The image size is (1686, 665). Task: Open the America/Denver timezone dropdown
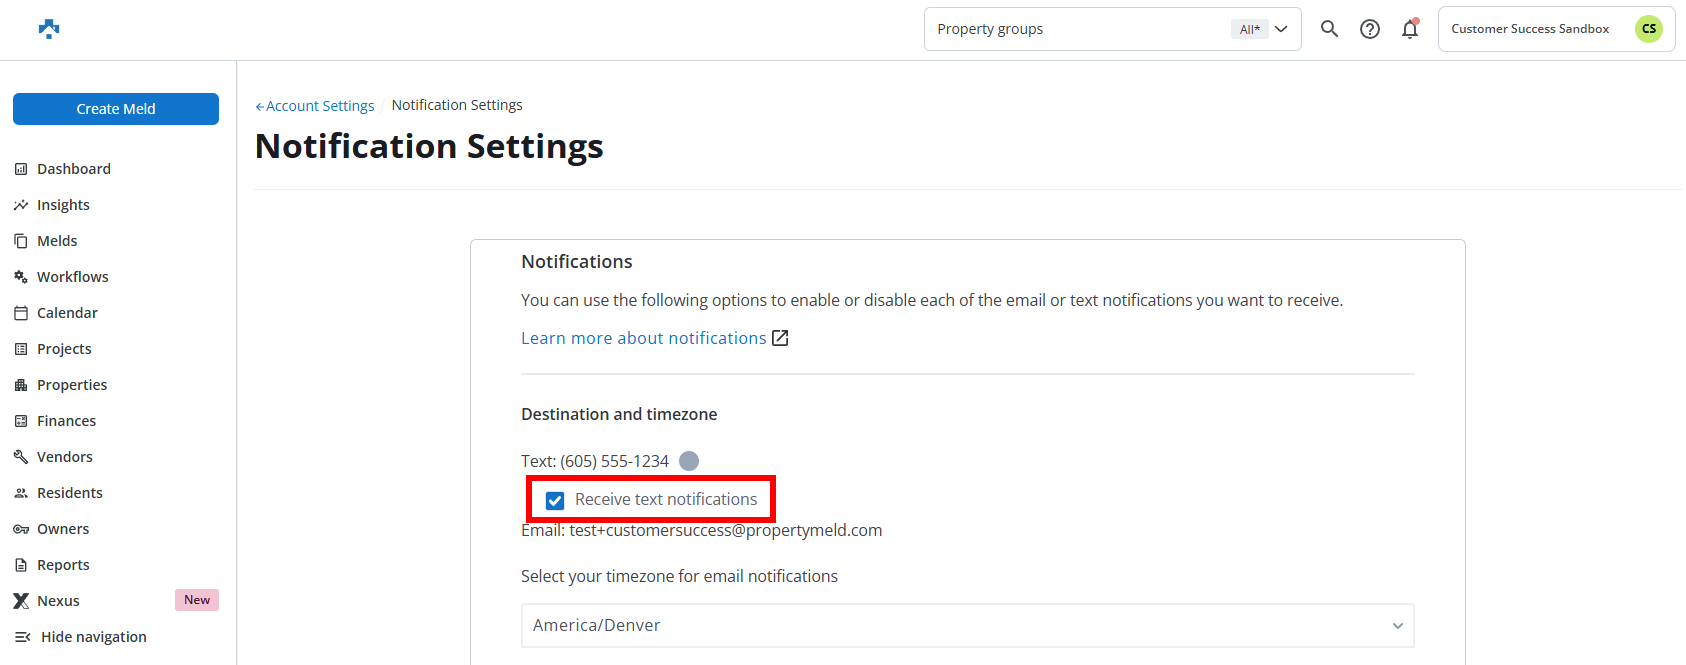[x=967, y=625]
